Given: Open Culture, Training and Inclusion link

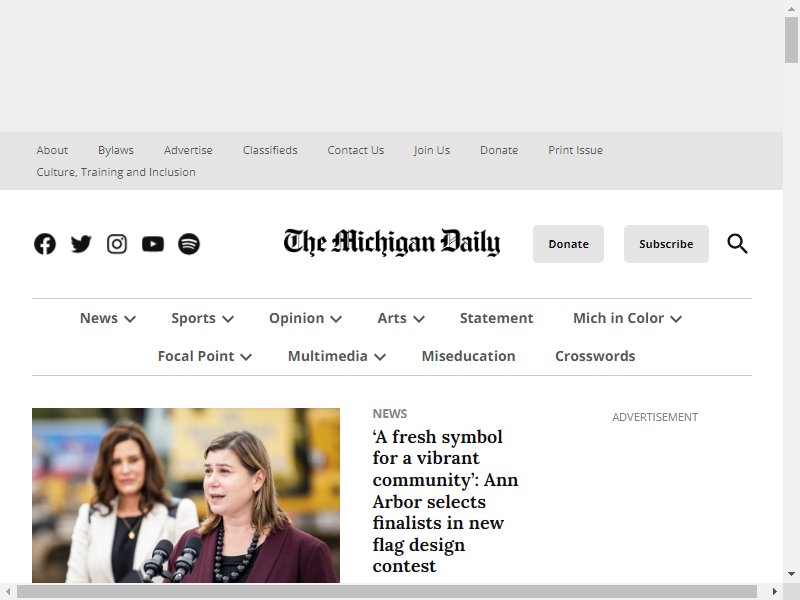Looking at the screenshot, I should point(116,172).
